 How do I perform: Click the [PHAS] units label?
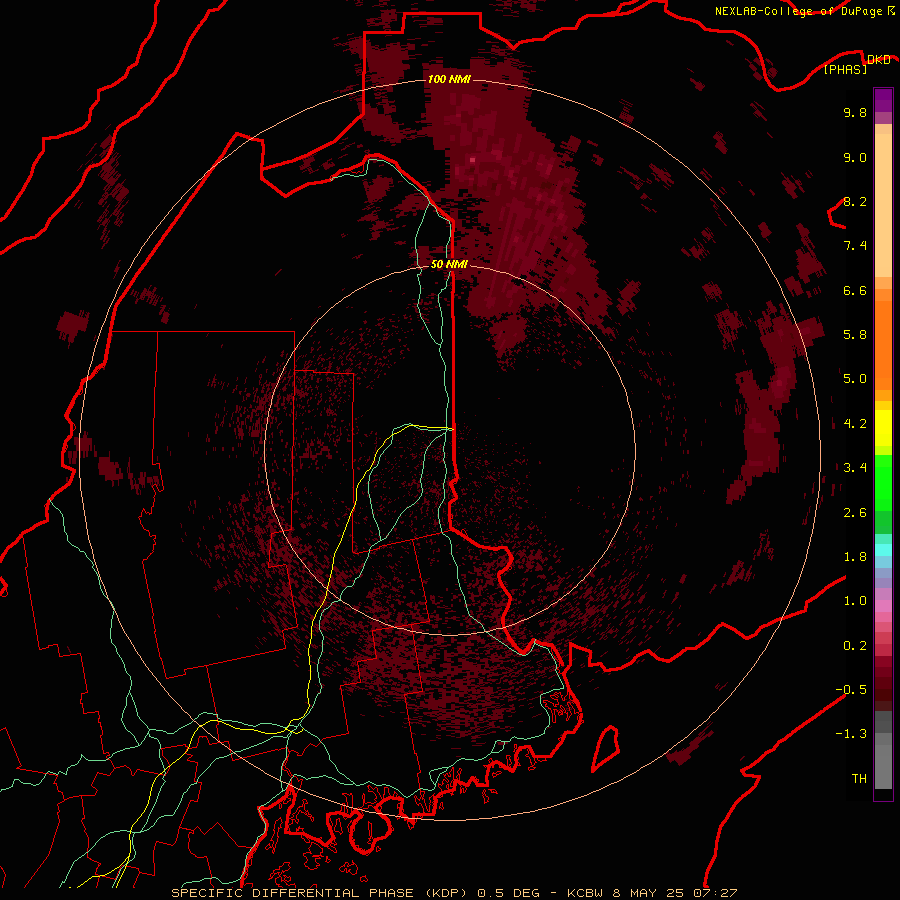pos(845,70)
